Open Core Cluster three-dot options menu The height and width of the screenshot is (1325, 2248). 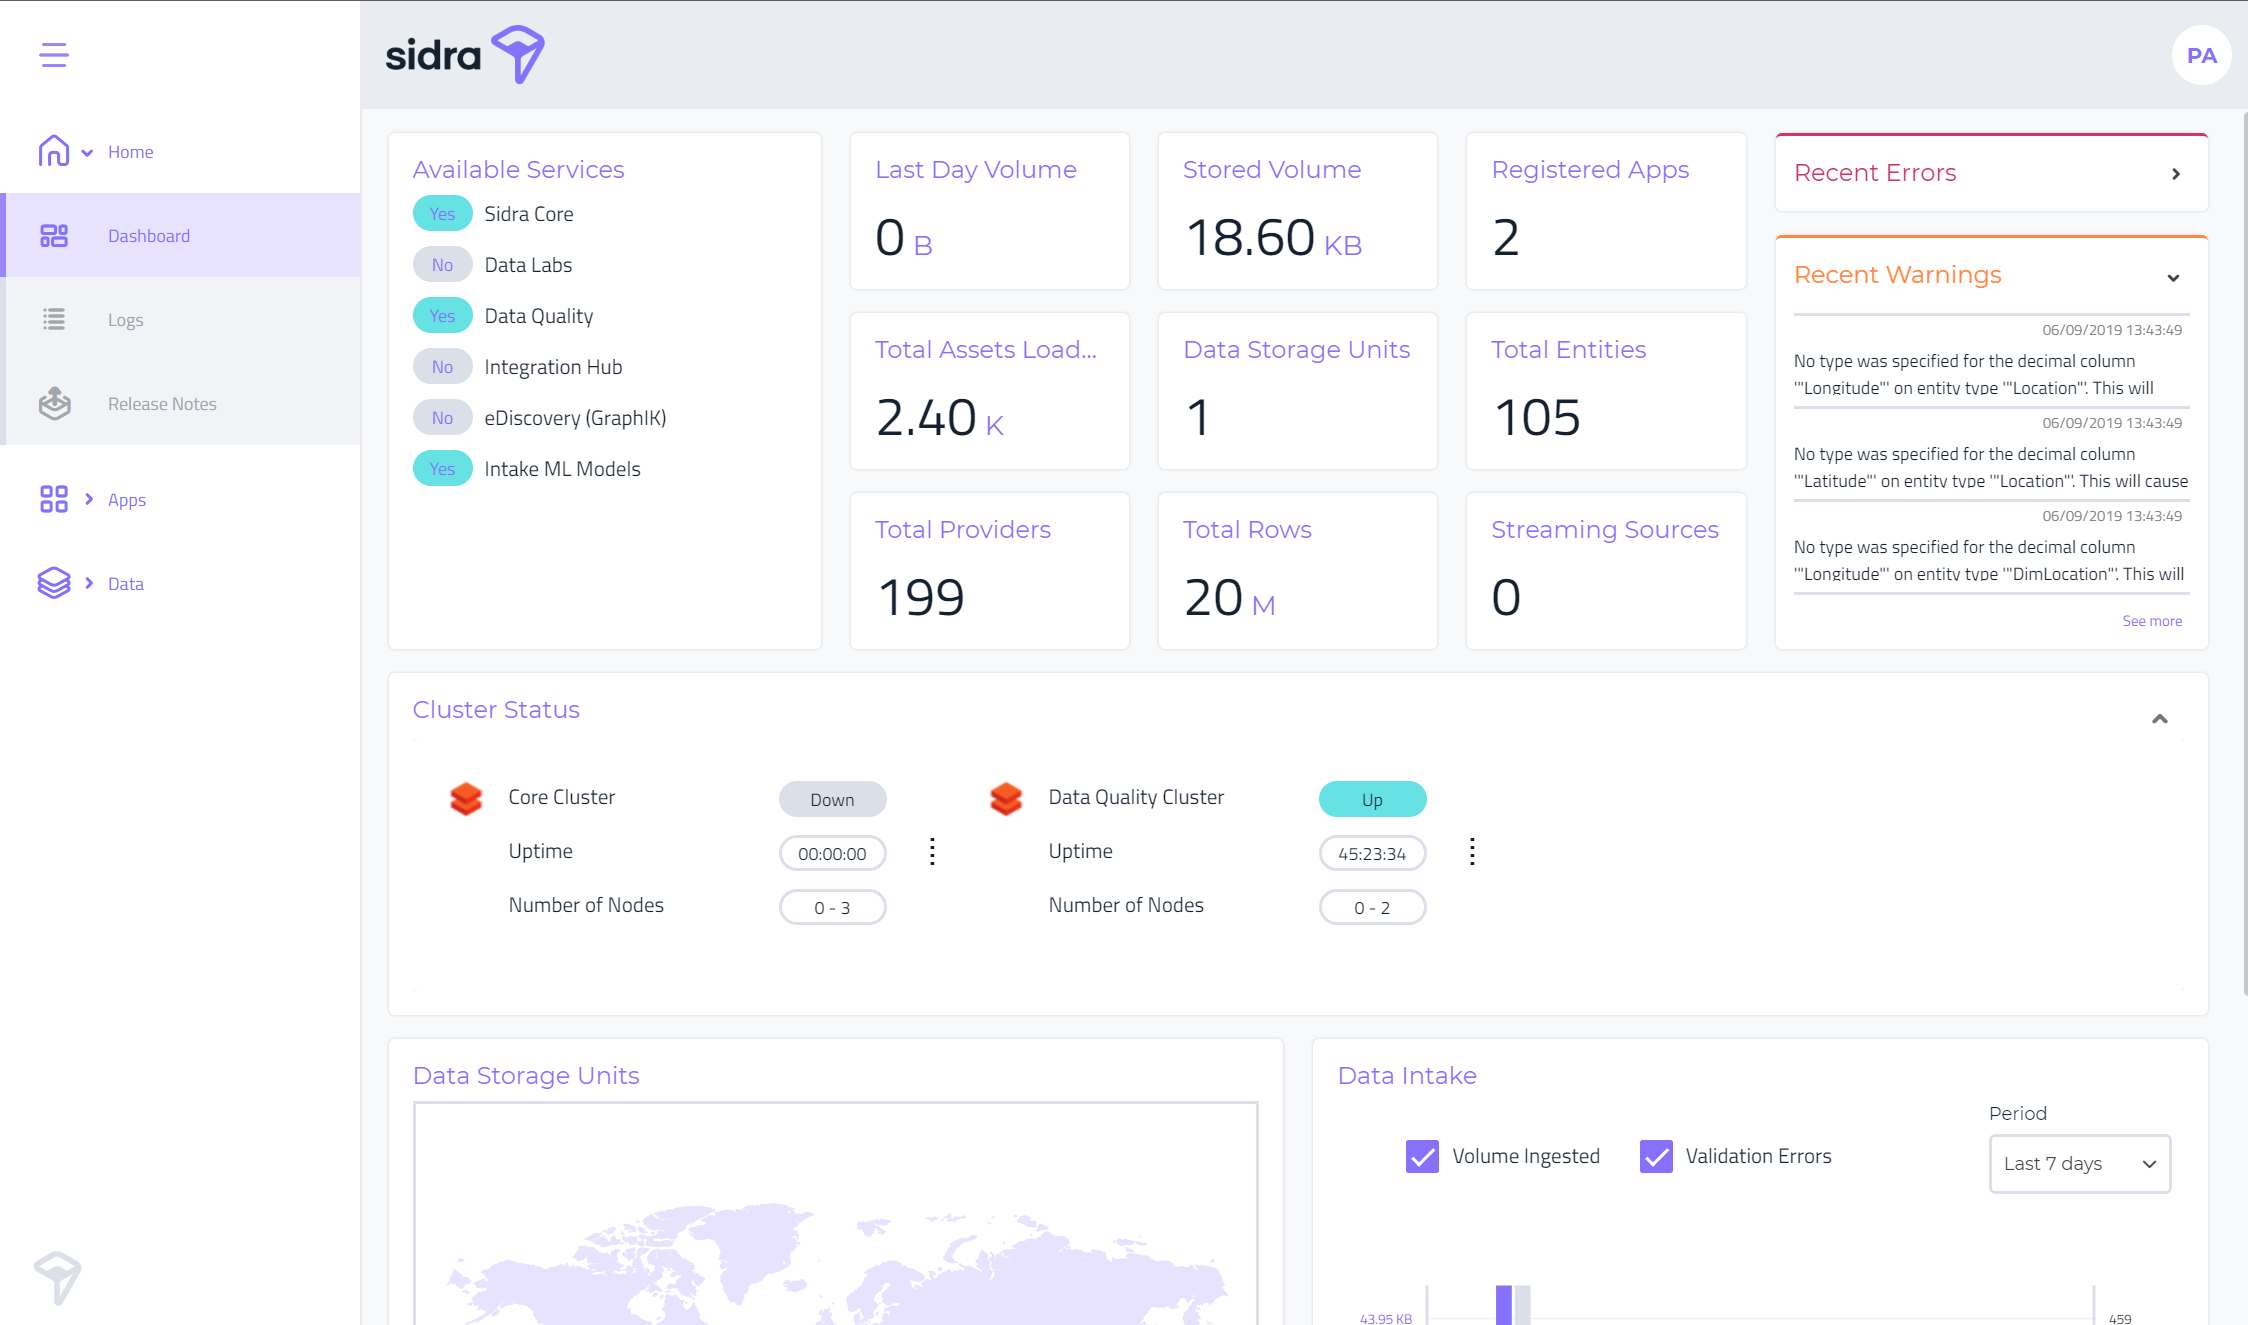tap(932, 852)
